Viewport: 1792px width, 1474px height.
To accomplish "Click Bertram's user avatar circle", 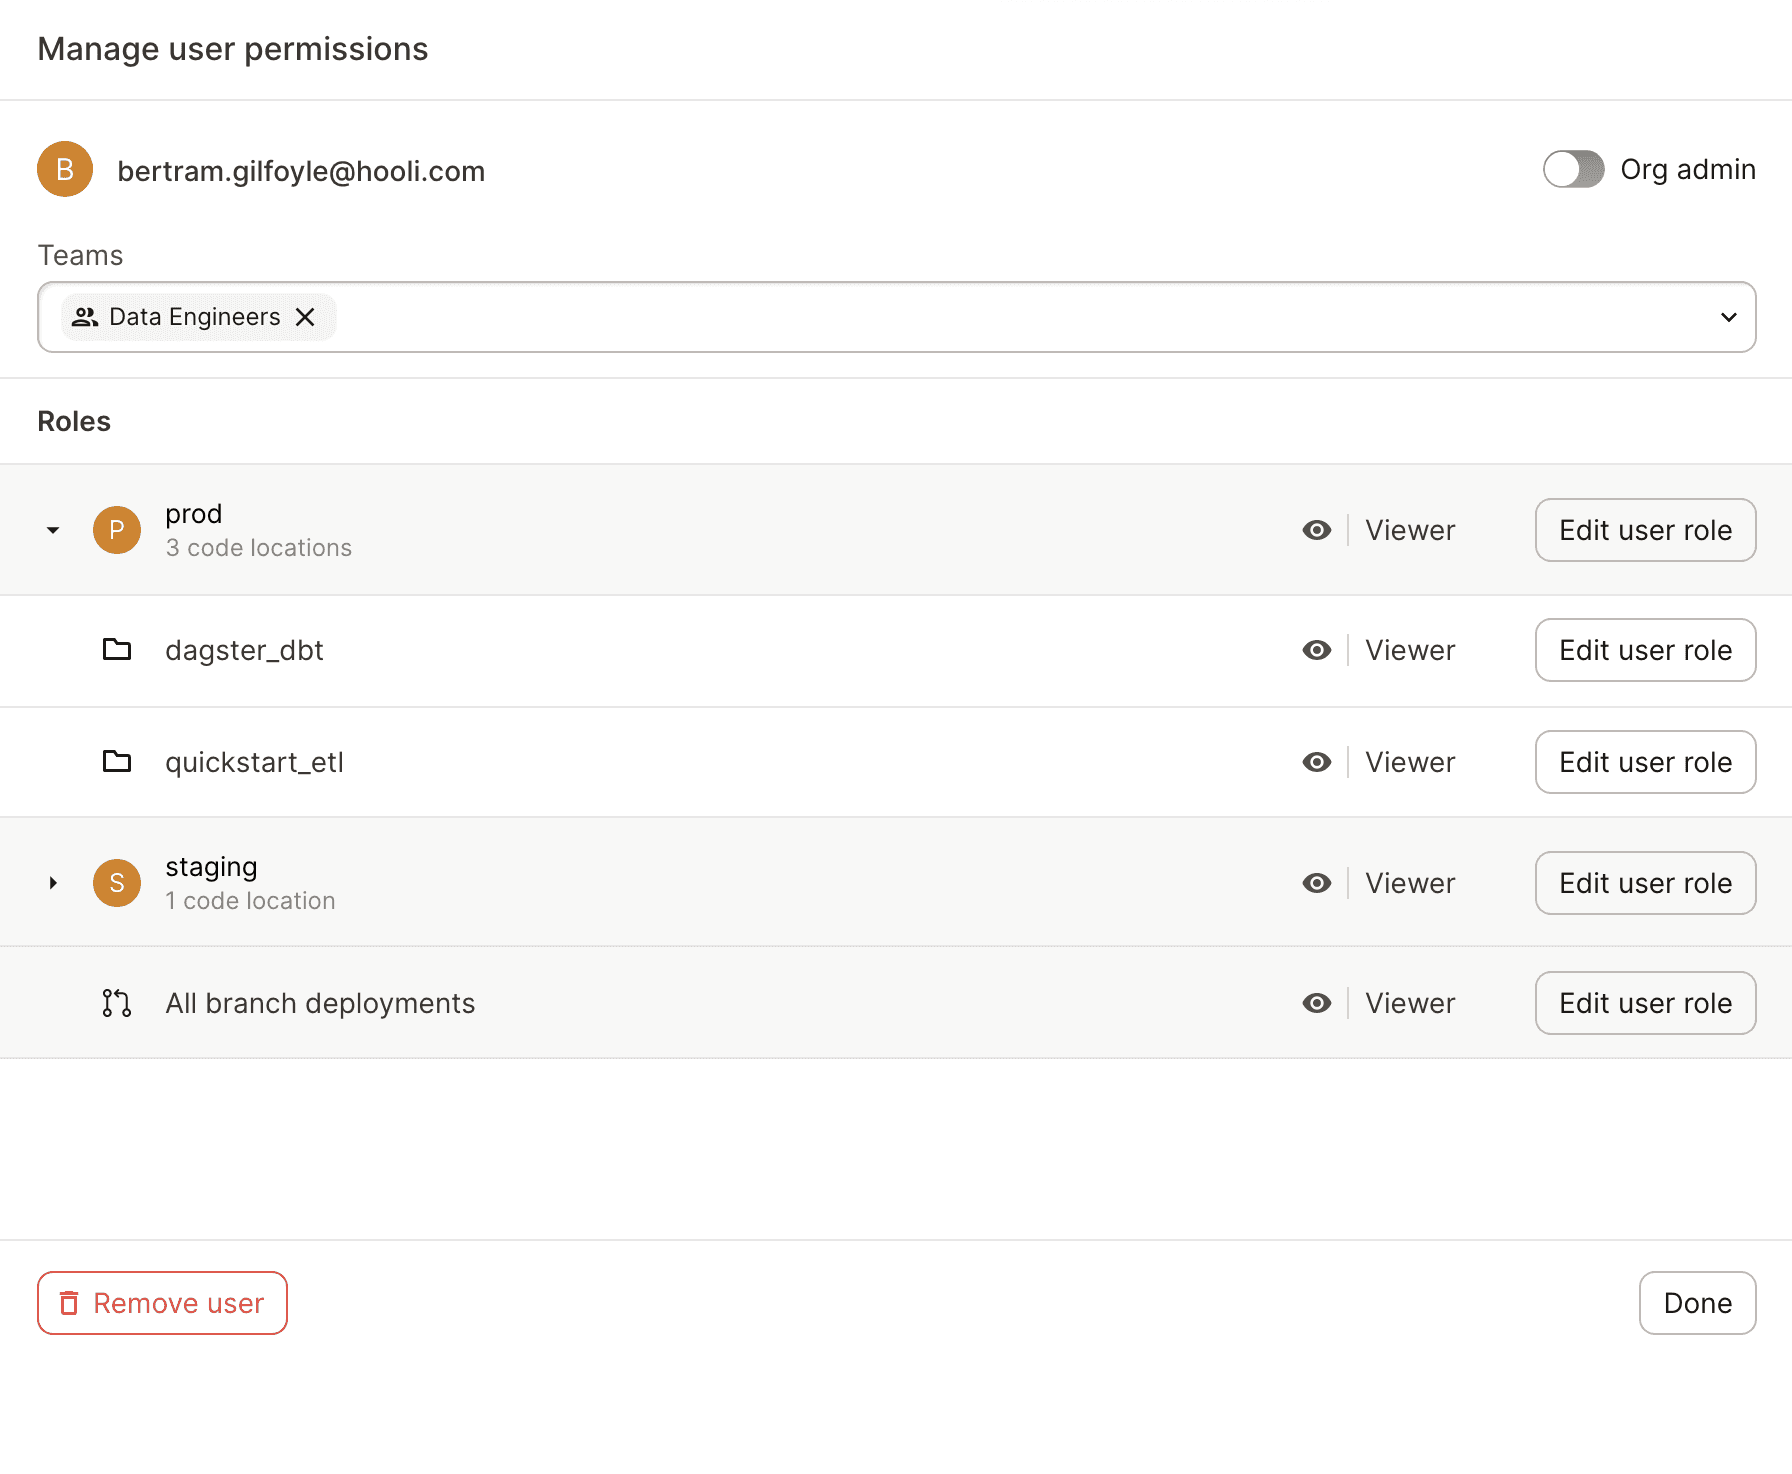I will point(64,169).
